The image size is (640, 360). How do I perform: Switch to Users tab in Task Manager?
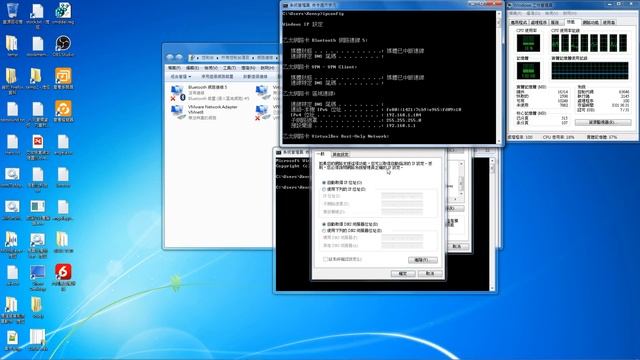point(609,22)
